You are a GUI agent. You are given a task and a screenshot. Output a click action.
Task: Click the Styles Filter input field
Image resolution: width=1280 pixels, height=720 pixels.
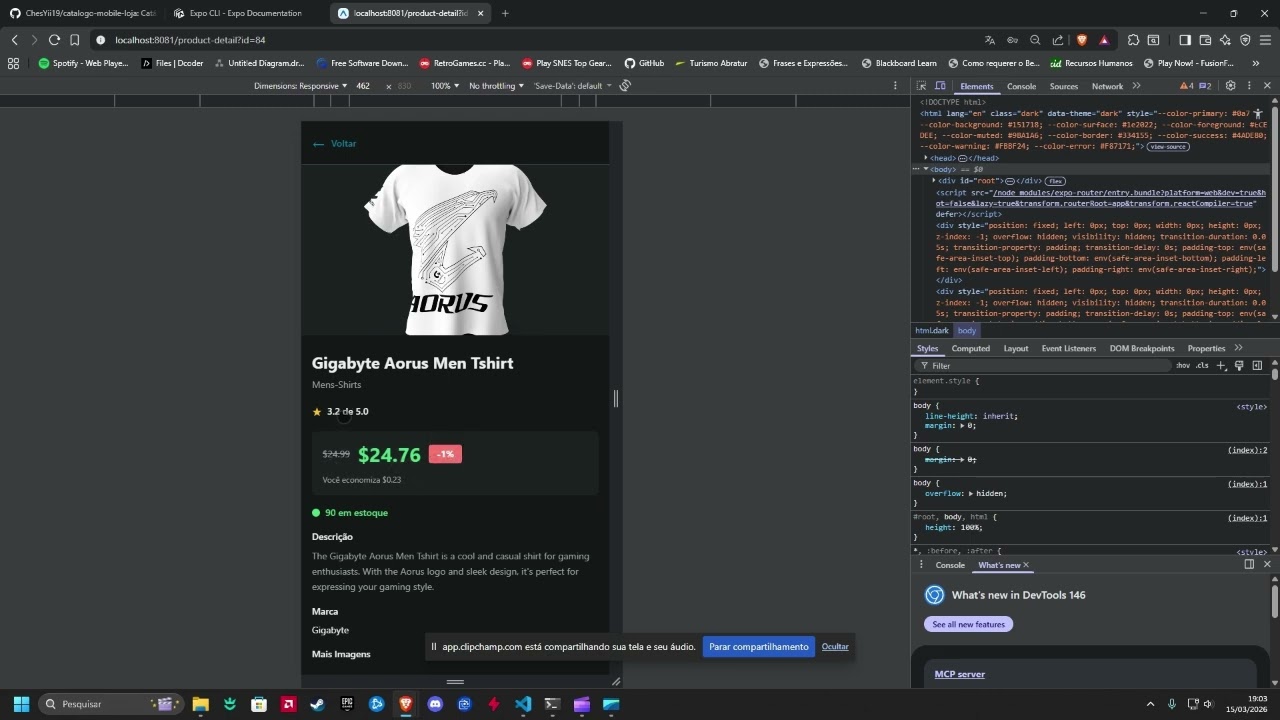tap(1041, 366)
